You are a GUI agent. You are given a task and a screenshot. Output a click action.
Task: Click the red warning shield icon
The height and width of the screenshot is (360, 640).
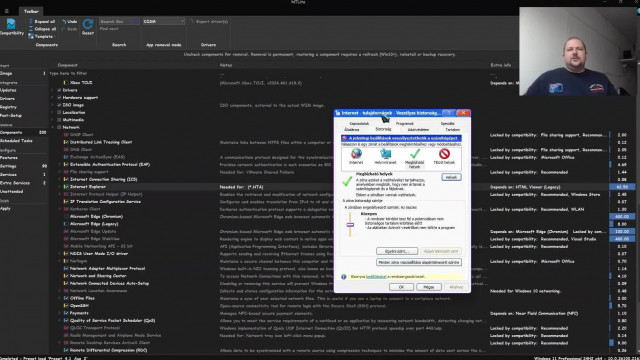(344, 138)
